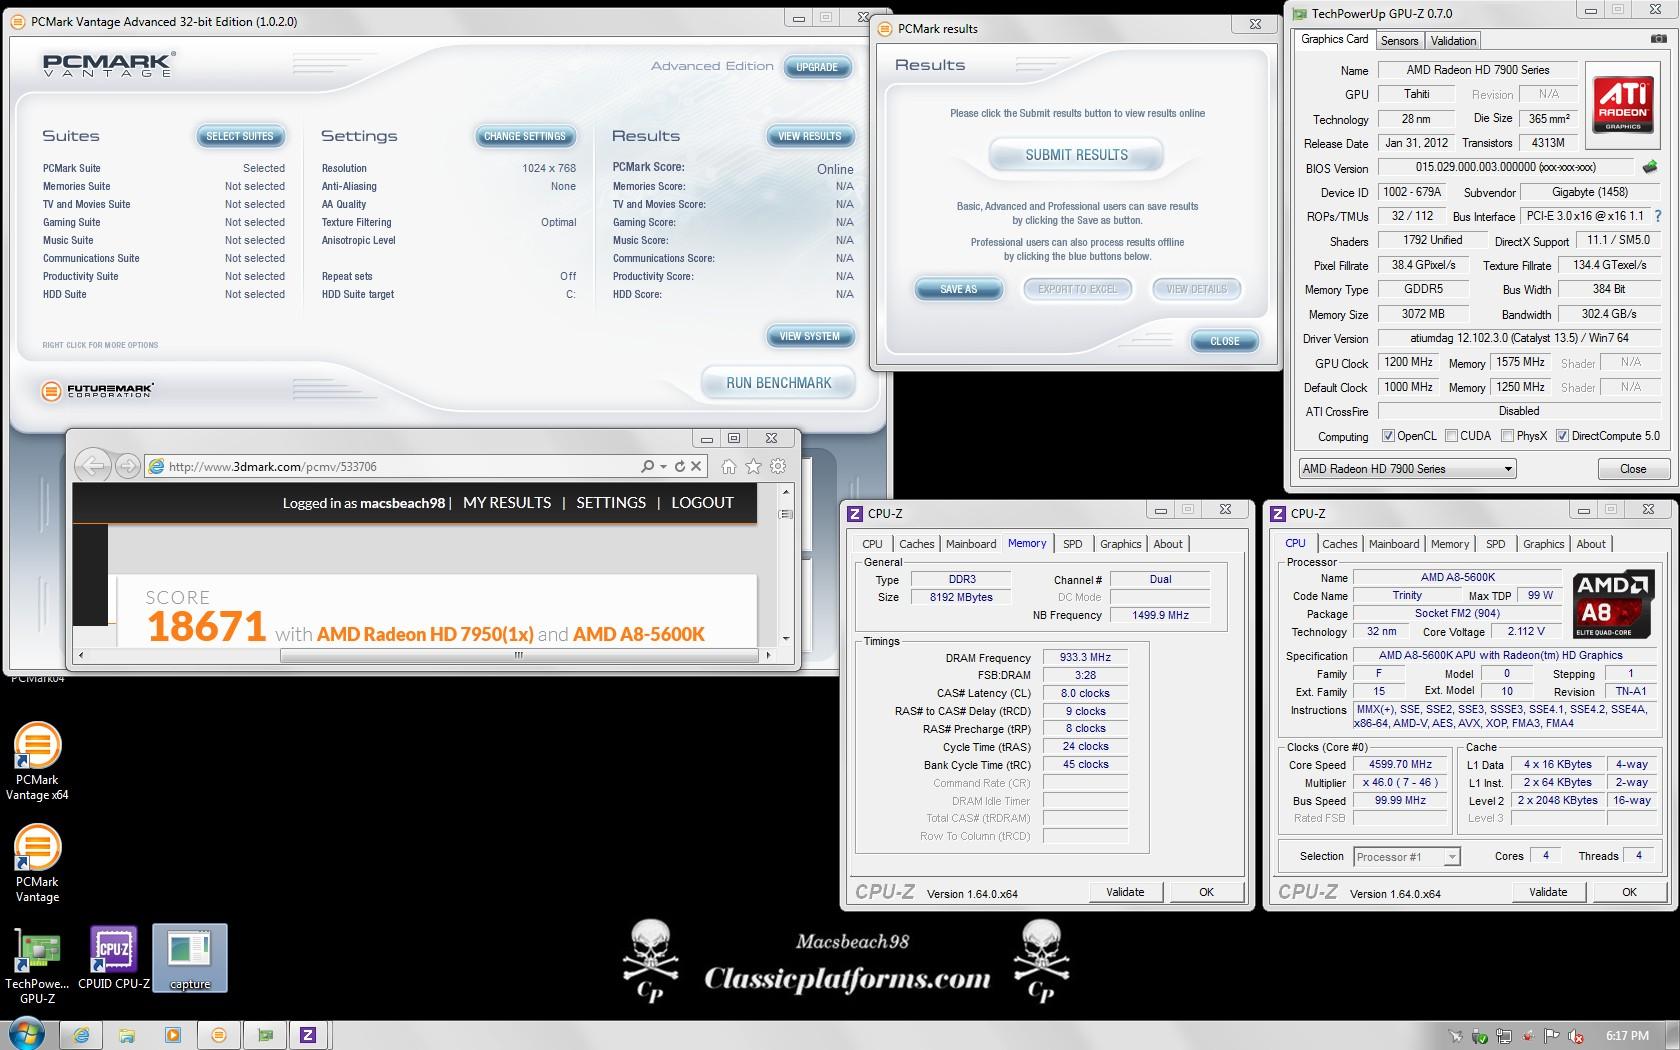The image size is (1680, 1050).
Task: Toggle OpenCL checkbox in GPU-Z
Action: (x=1388, y=436)
